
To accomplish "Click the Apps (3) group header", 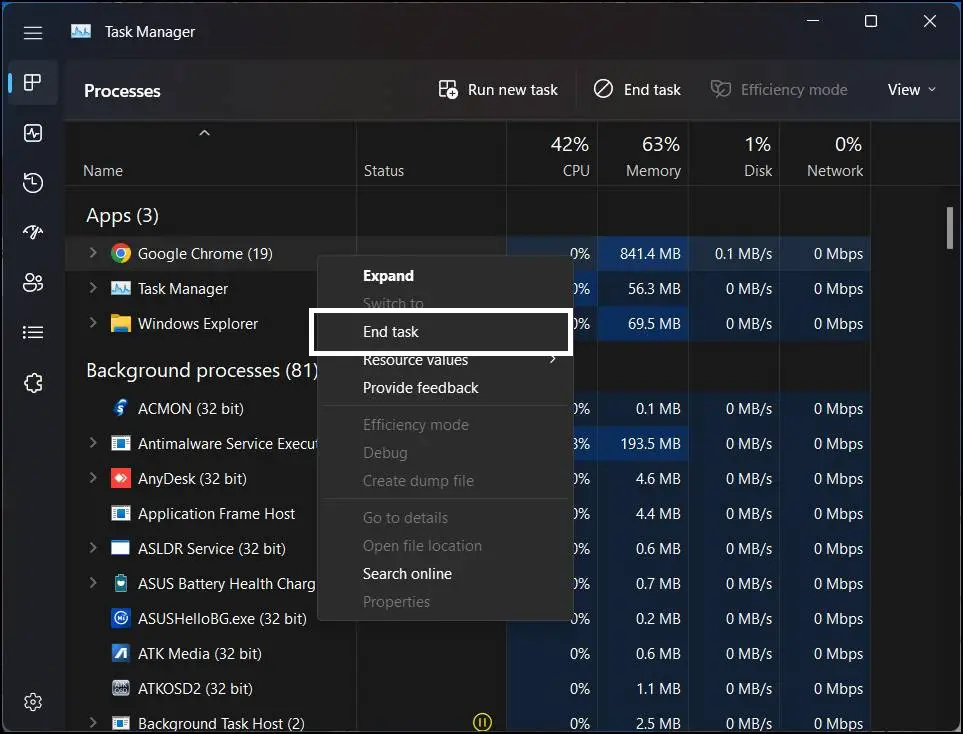I will [122, 216].
